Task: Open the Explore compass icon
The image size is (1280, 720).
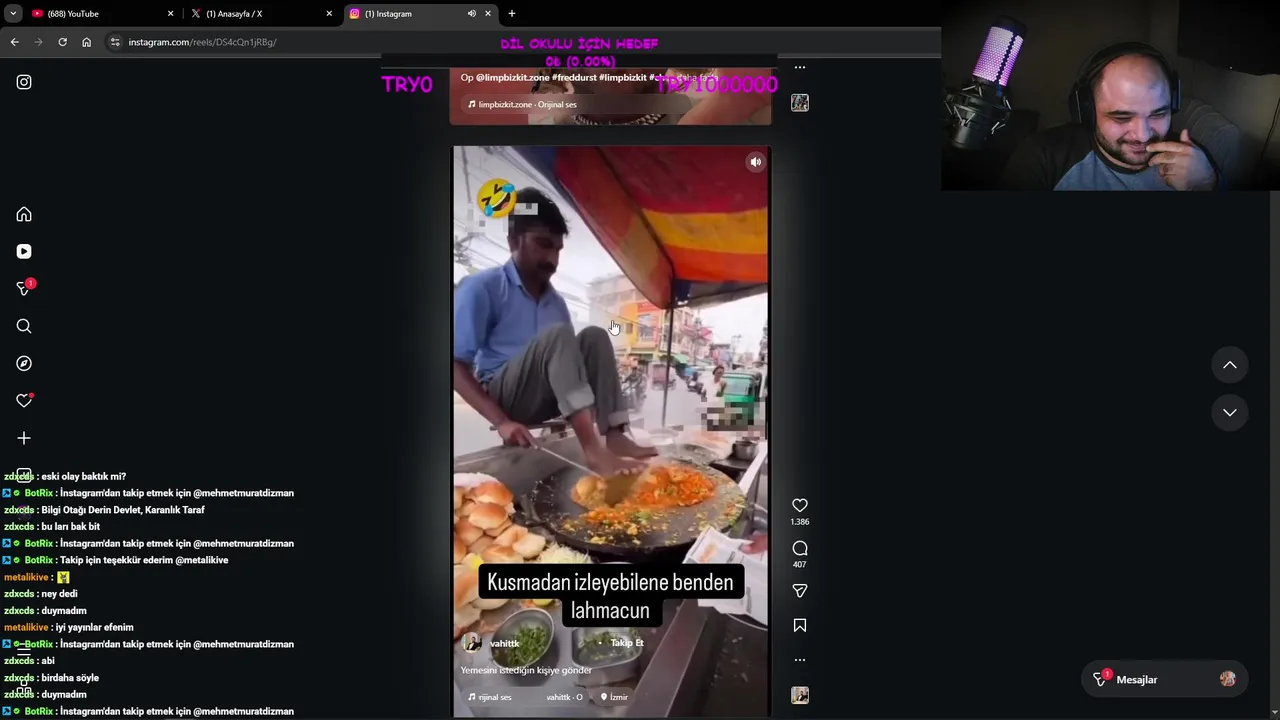Action: pyautogui.click(x=24, y=363)
